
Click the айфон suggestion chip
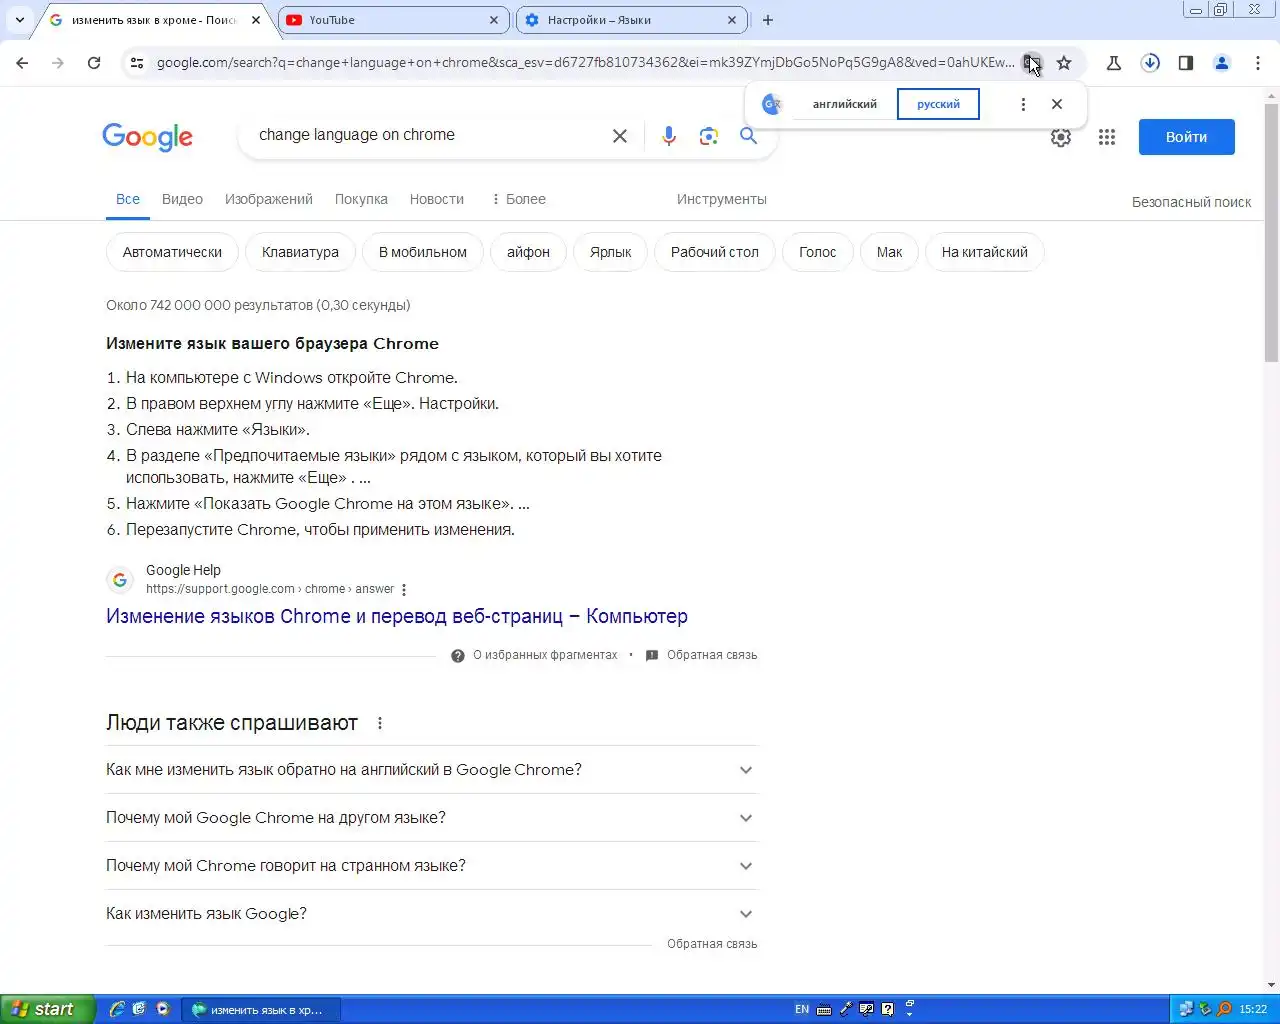click(528, 252)
